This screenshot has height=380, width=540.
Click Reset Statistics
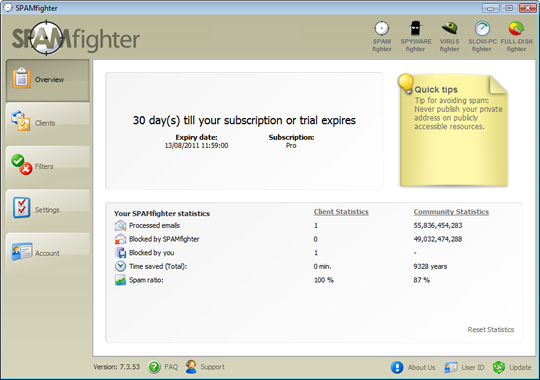[x=491, y=330]
